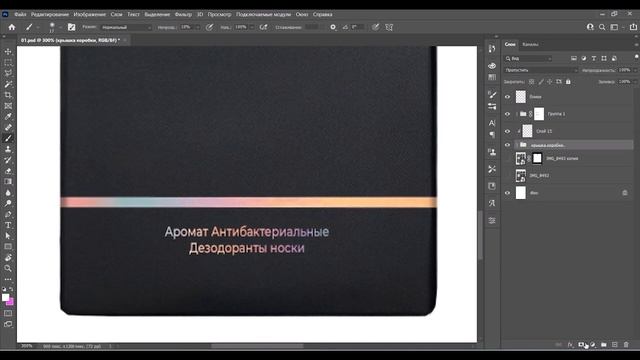Hide the Группа 1 group eye icon

tap(507, 114)
